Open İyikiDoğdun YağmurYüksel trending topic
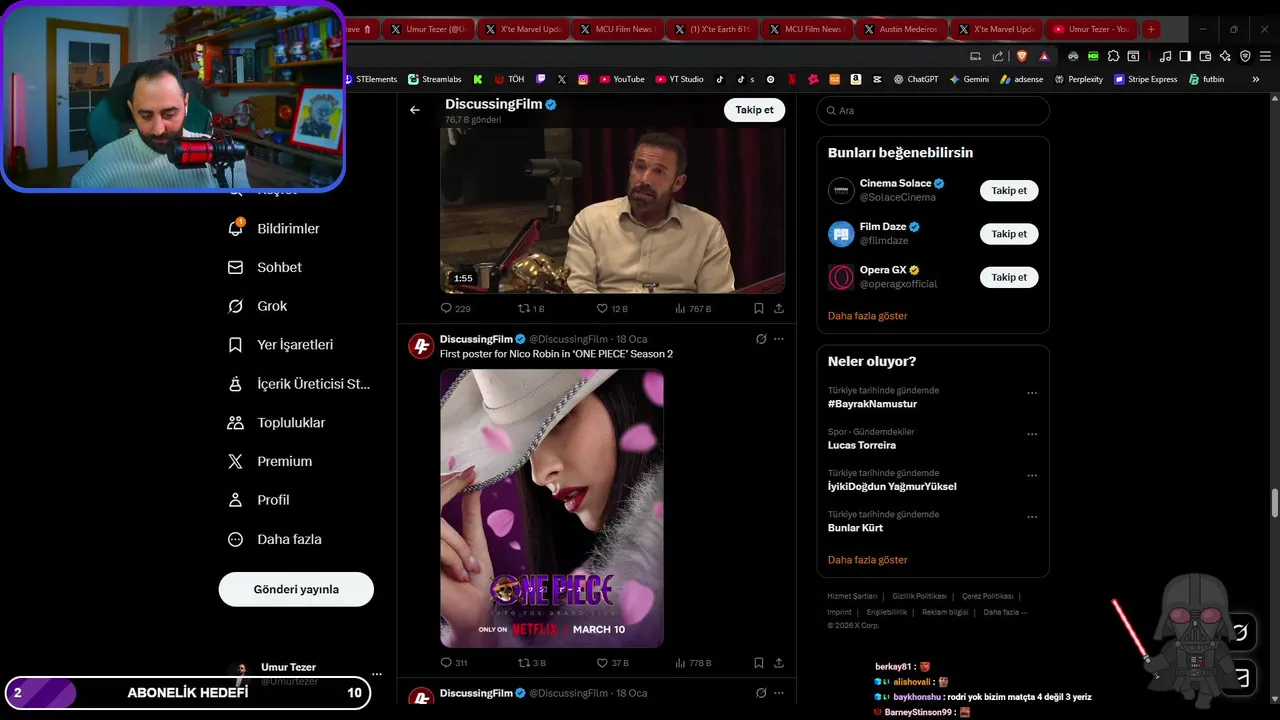Image resolution: width=1280 pixels, height=720 pixels. tap(892, 487)
